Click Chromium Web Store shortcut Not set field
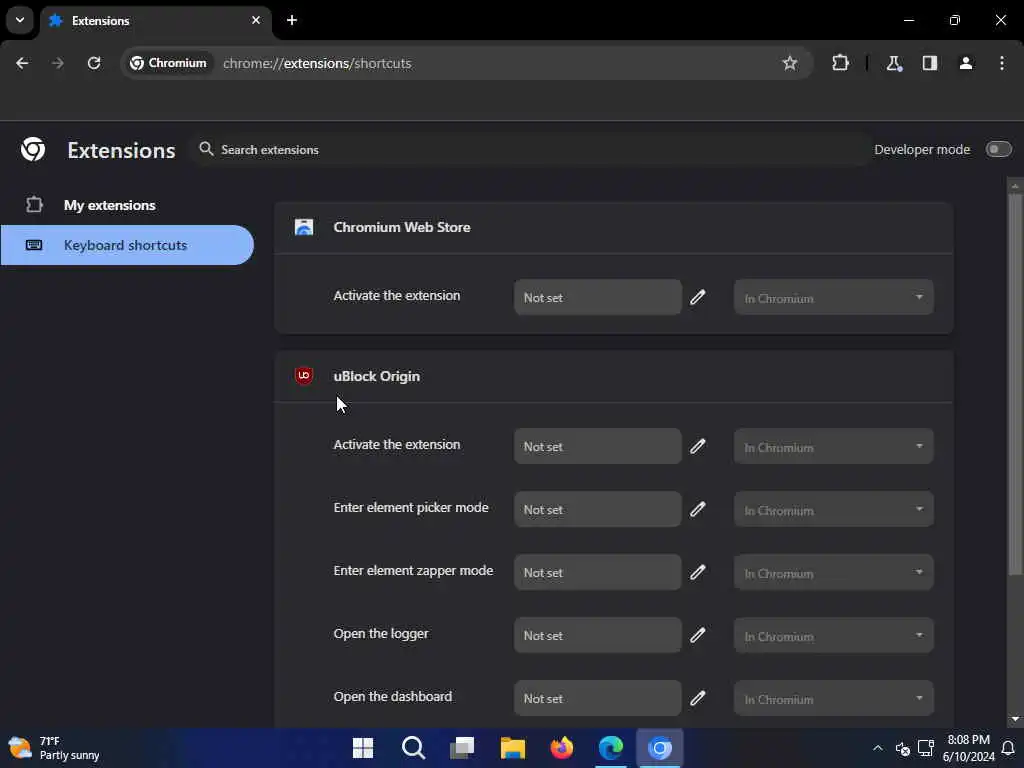 pyautogui.click(x=598, y=297)
